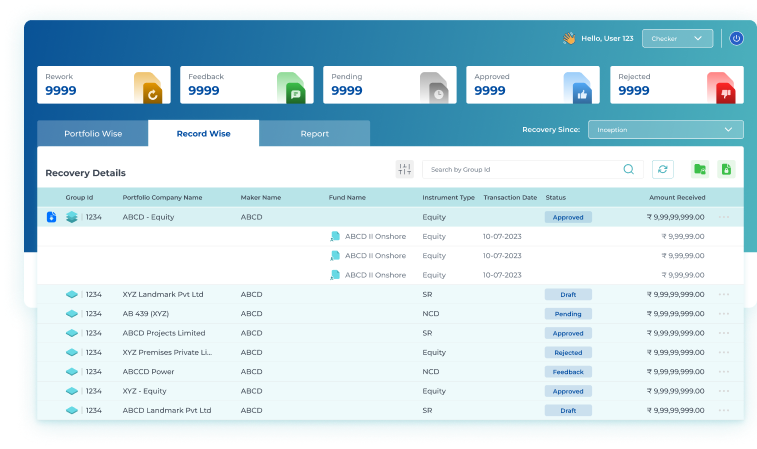Click the green folder icon
Image resolution: width=757 pixels, height=449 pixels.
[x=700, y=170]
